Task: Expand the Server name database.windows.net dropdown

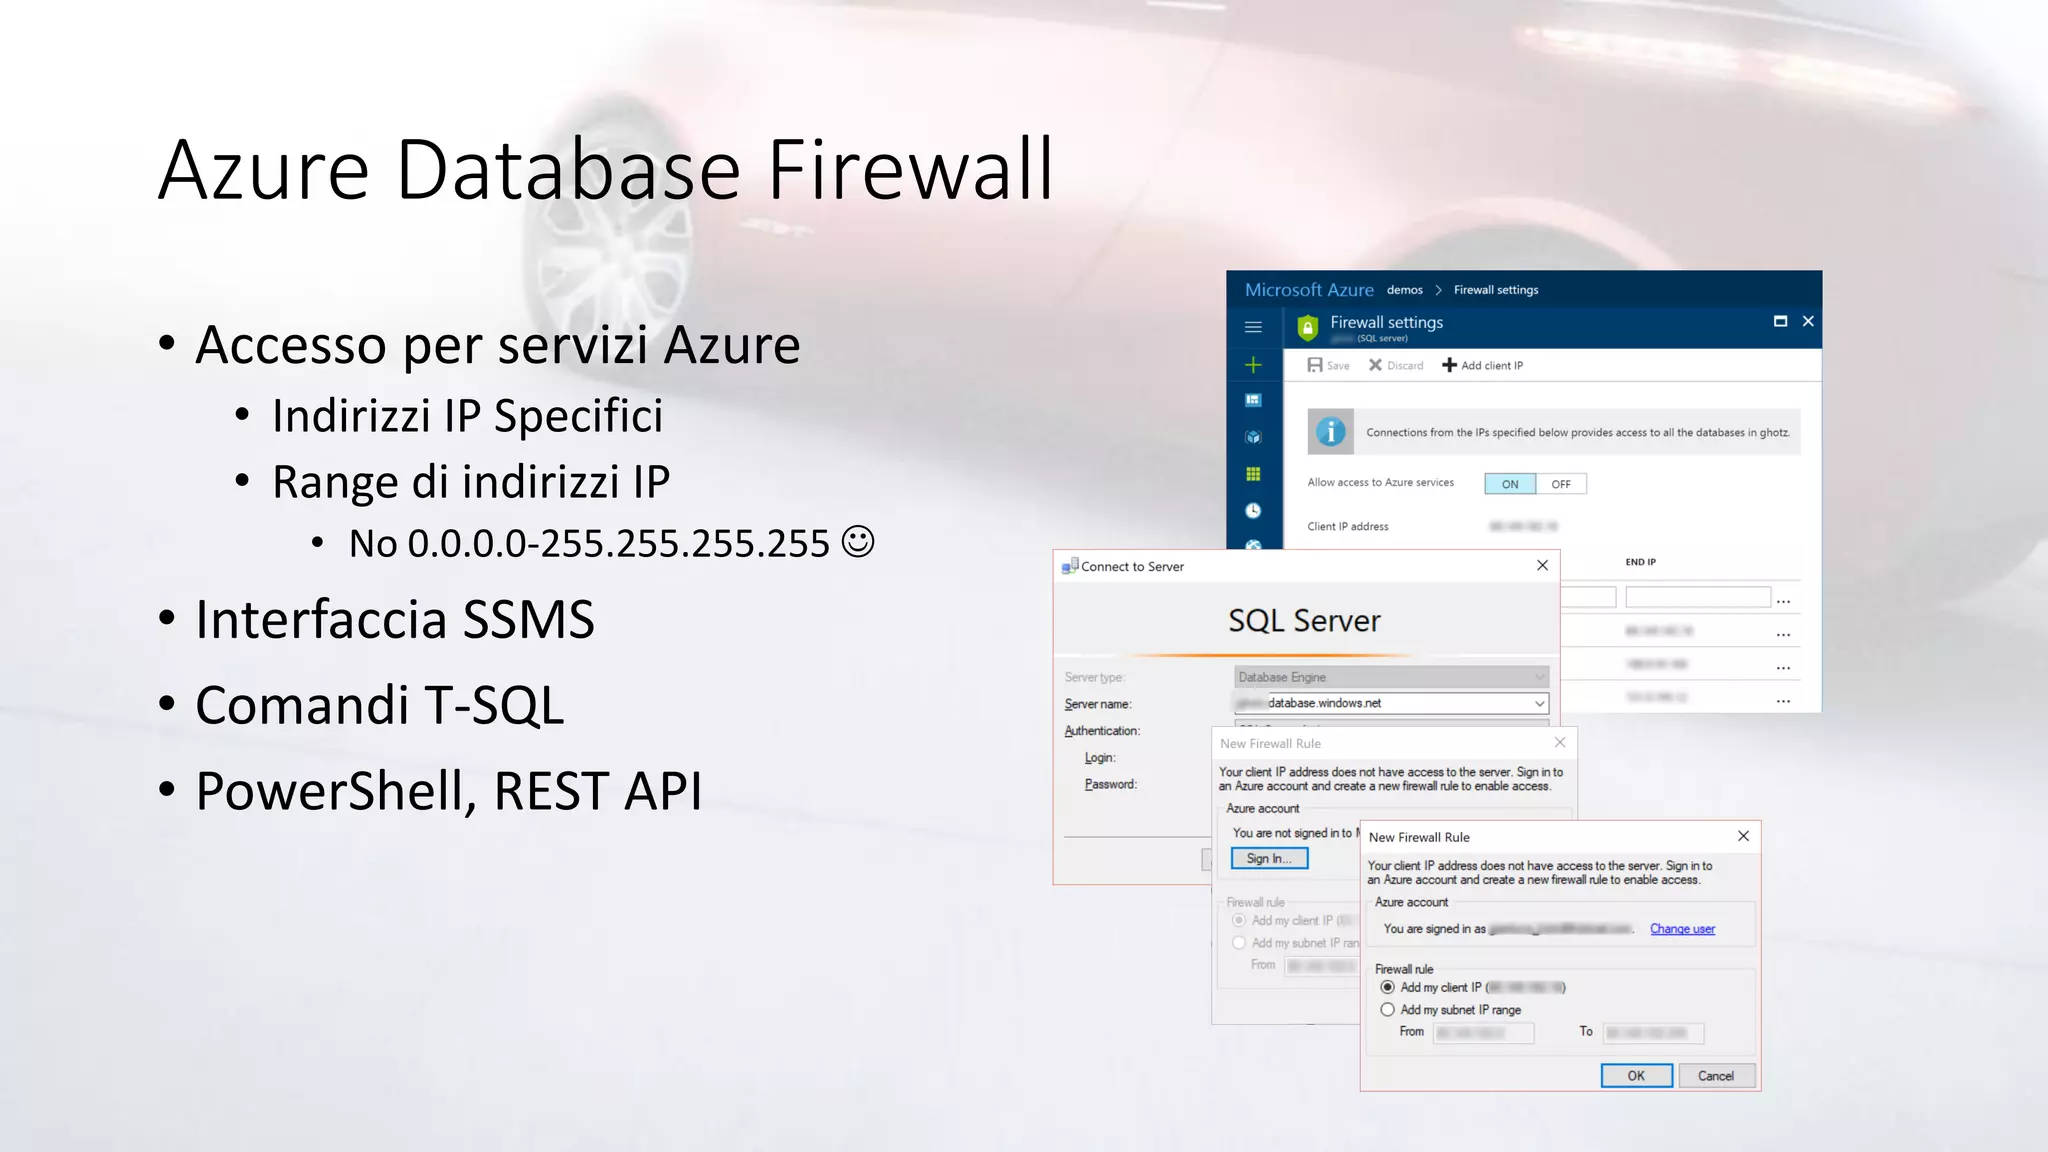Action: point(1539,703)
